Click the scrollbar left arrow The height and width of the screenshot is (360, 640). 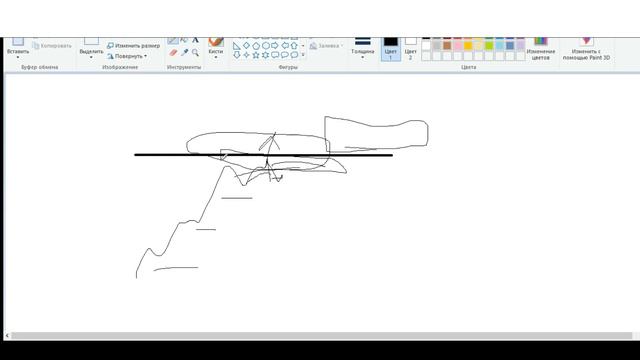coord(7,336)
